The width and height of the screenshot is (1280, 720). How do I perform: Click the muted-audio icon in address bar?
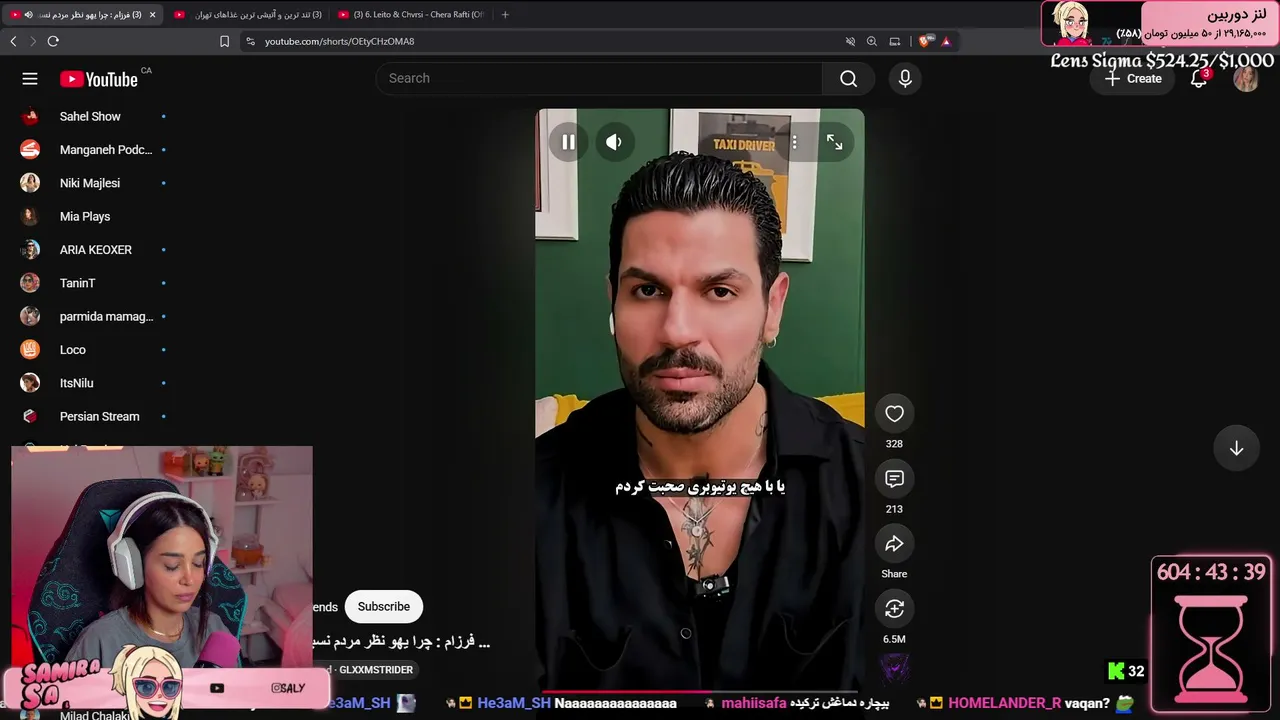(850, 41)
